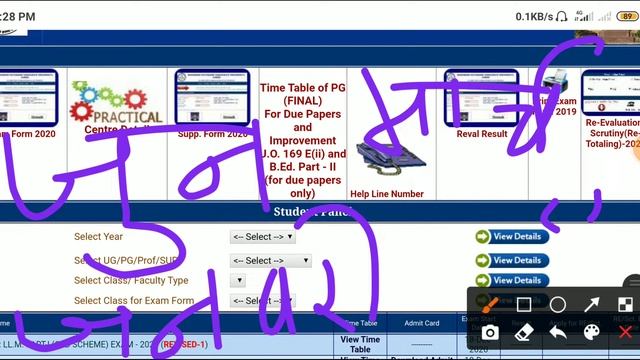Tap the camera screenshot icon
Viewport: 640px width, 360px height.
[x=490, y=333]
